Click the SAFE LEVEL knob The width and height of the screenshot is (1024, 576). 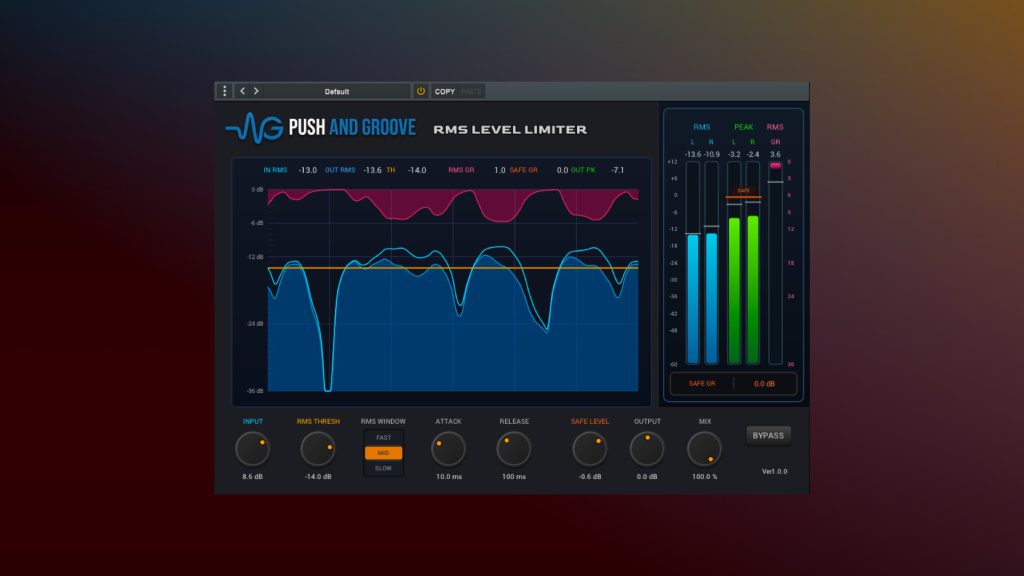(590, 449)
